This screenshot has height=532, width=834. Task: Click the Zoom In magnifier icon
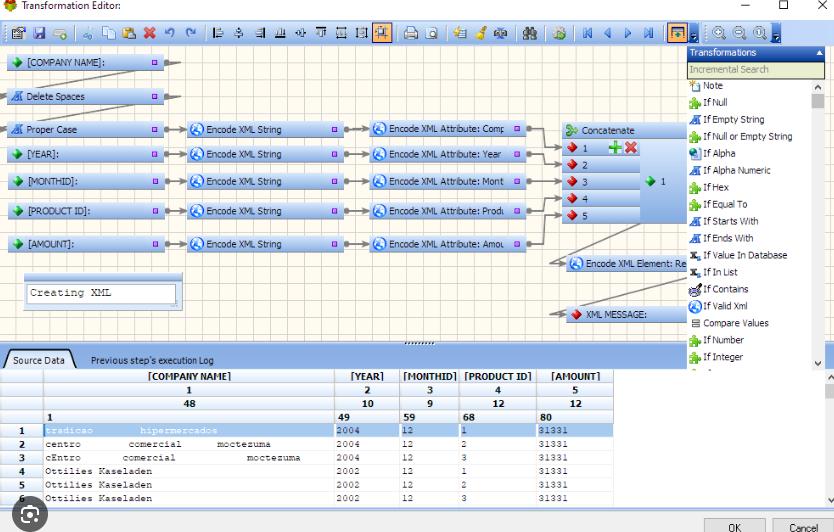coord(719,33)
